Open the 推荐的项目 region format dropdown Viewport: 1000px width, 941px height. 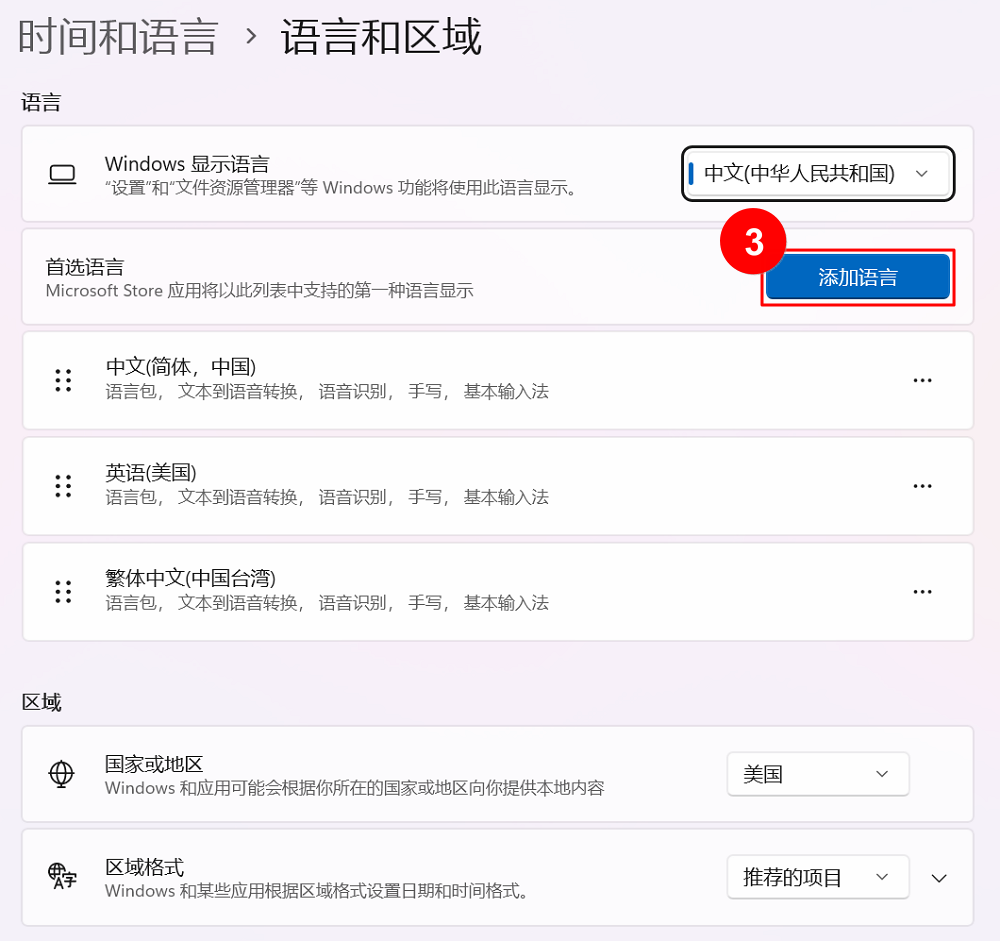tap(817, 878)
